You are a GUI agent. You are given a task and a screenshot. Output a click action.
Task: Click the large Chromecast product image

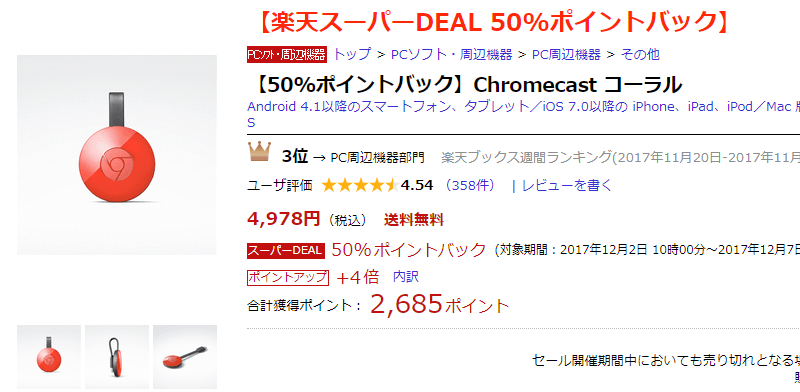pos(117,155)
